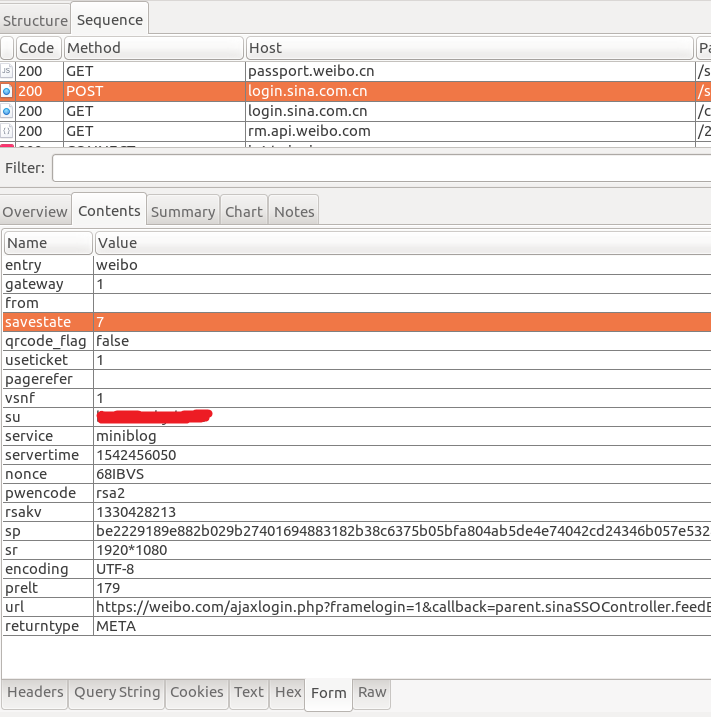The height and width of the screenshot is (717, 711).
Task: Select the from parameter row
Action: 357,303
